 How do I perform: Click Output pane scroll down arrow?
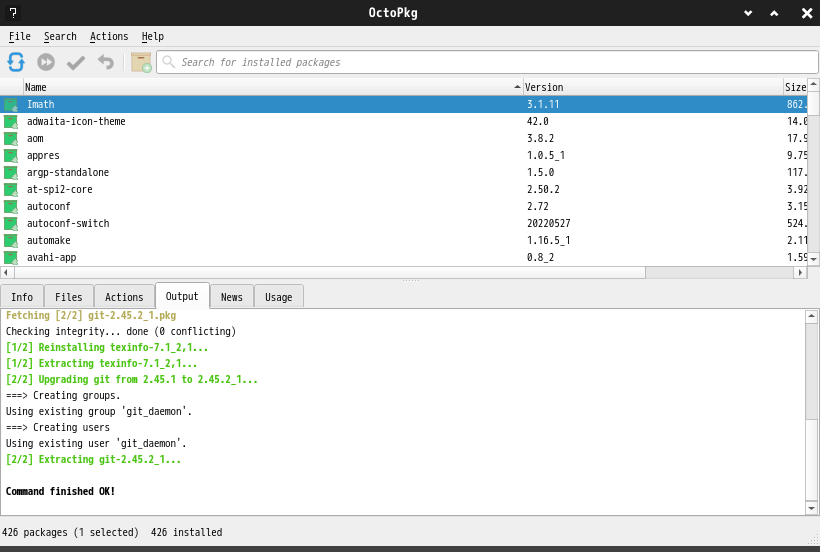(x=811, y=508)
